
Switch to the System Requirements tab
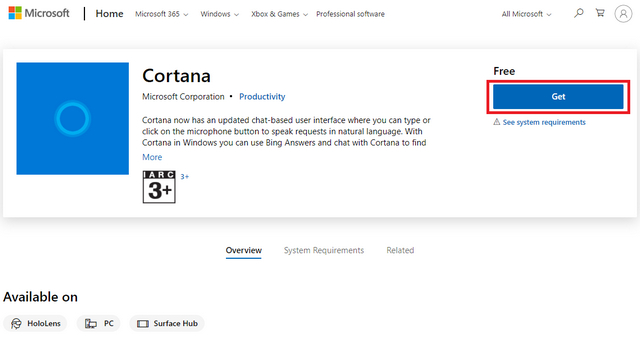[x=324, y=250]
